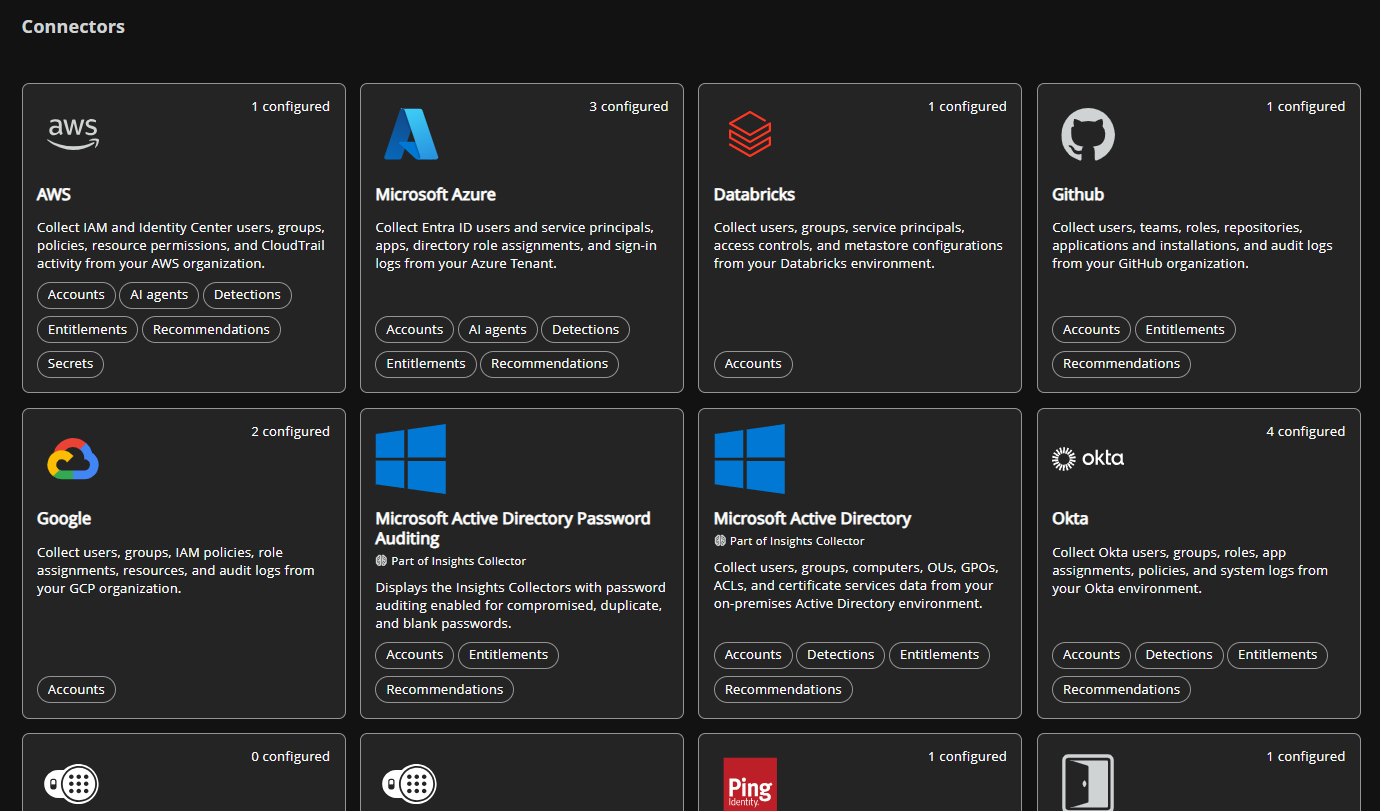Click the door logo icon in bottom row
Screen dimensions: 1380x811
click(1087, 783)
